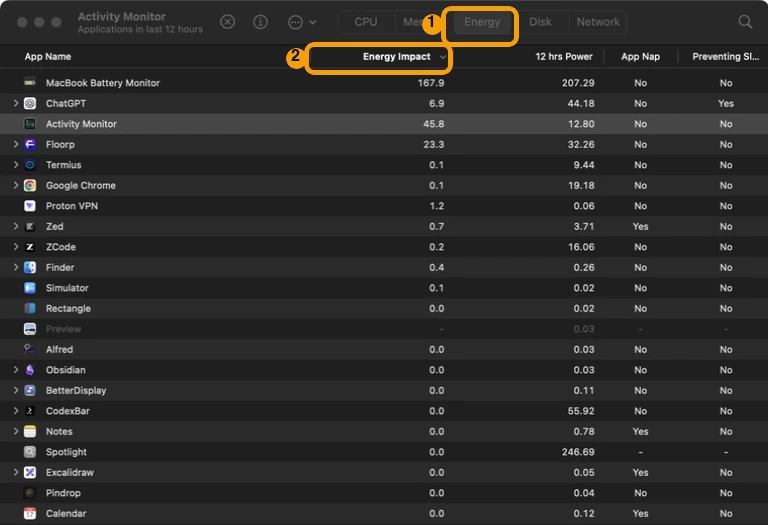Expand the Notes process row
This screenshot has height=525, width=768.
point(16,432)
